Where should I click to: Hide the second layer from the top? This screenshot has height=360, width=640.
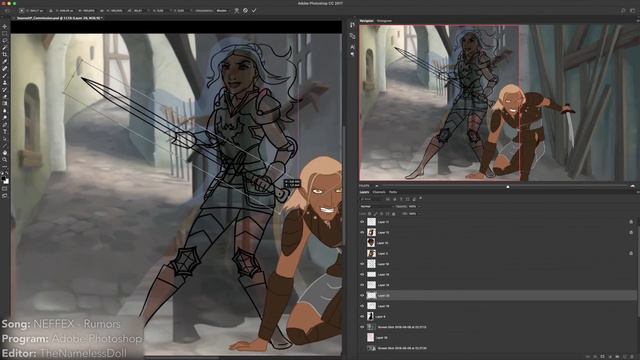(x=362, y=233)
